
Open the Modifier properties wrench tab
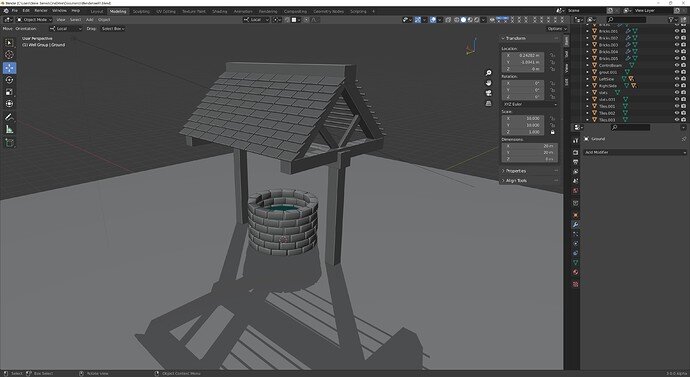click(575, 225)
